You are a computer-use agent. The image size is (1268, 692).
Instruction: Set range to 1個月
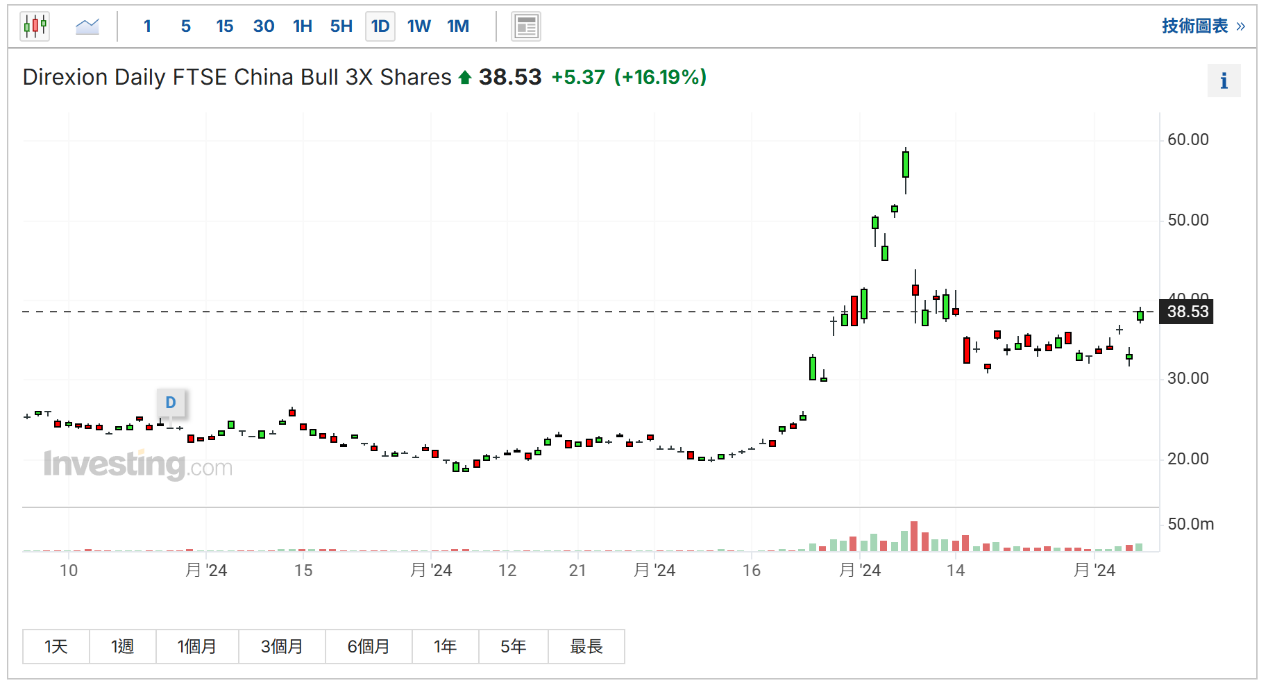point(197,647)
